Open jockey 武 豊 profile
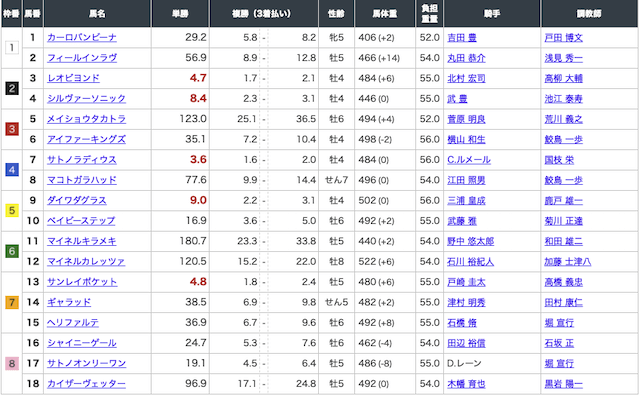The height and width of the screenshot is (396, 640). pos(457,99)
